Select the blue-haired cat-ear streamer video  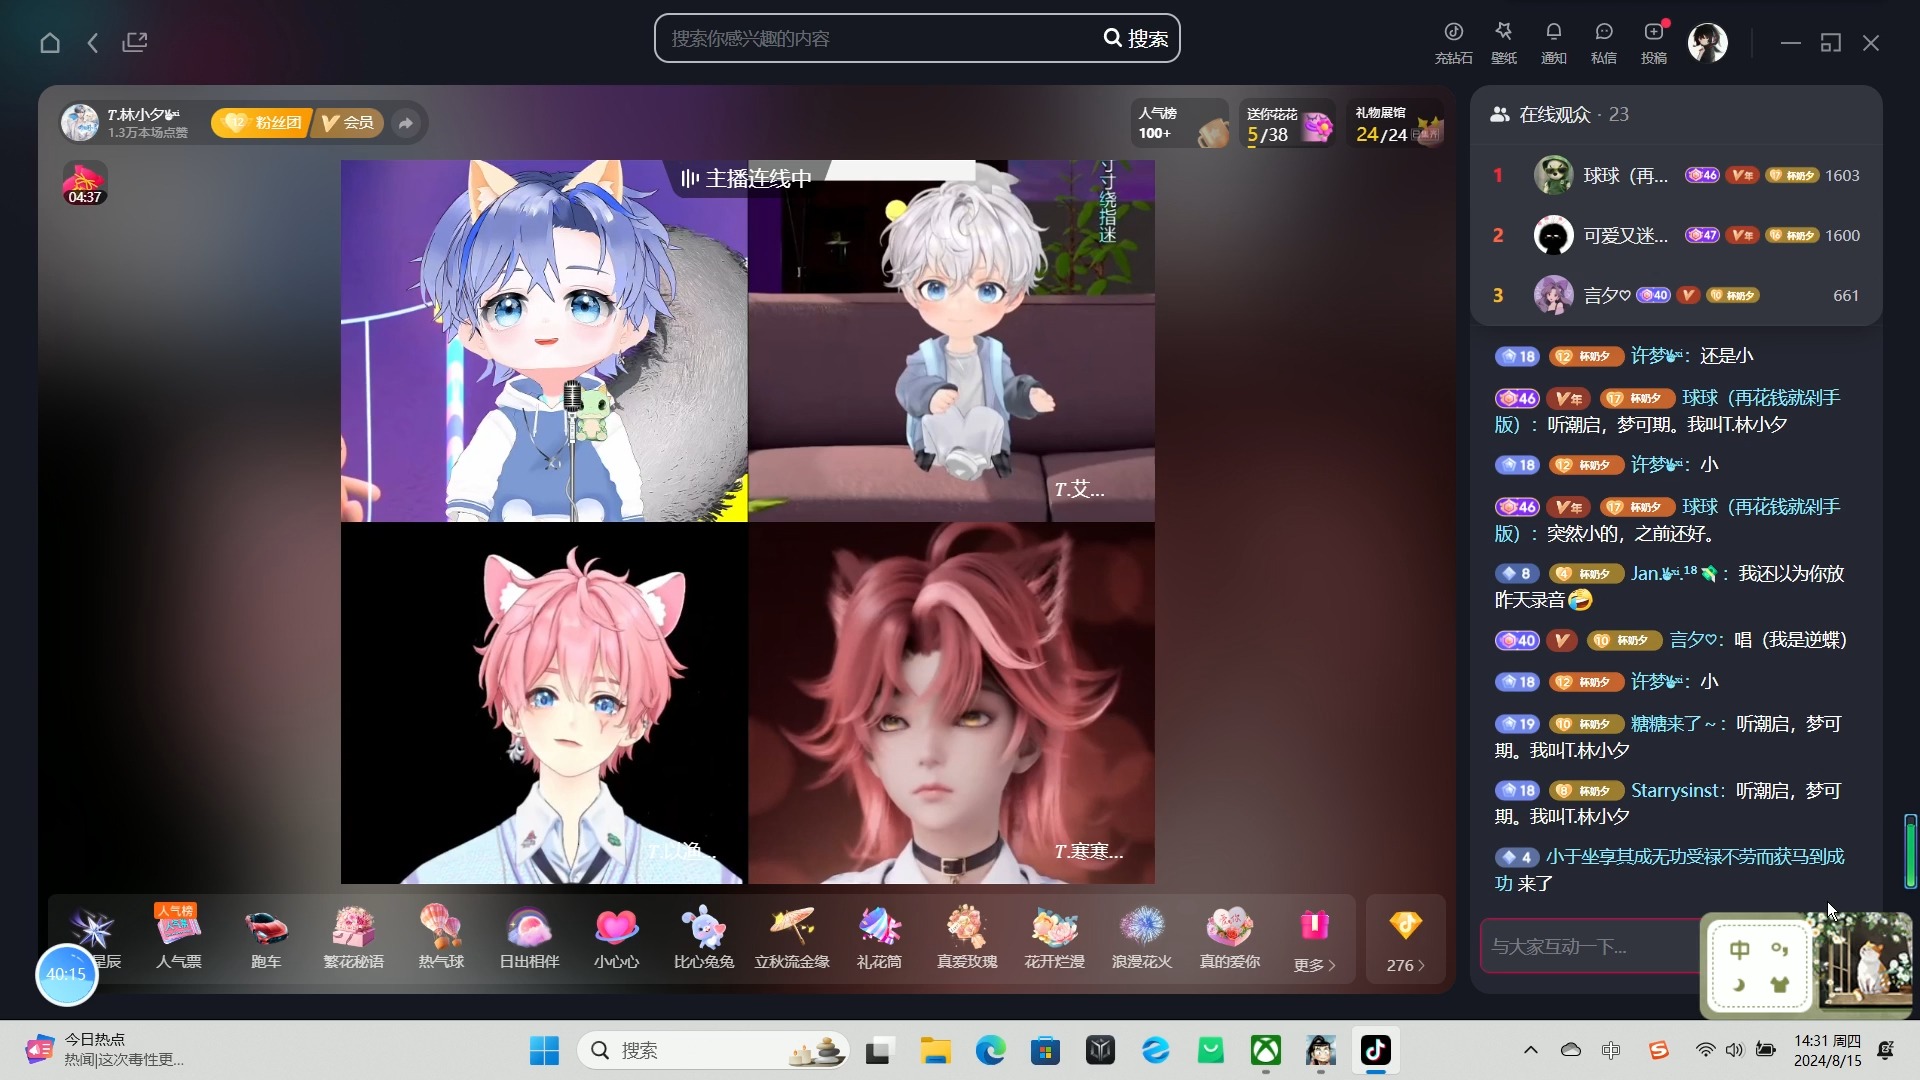pyautogui.click(x=544, y=340)
